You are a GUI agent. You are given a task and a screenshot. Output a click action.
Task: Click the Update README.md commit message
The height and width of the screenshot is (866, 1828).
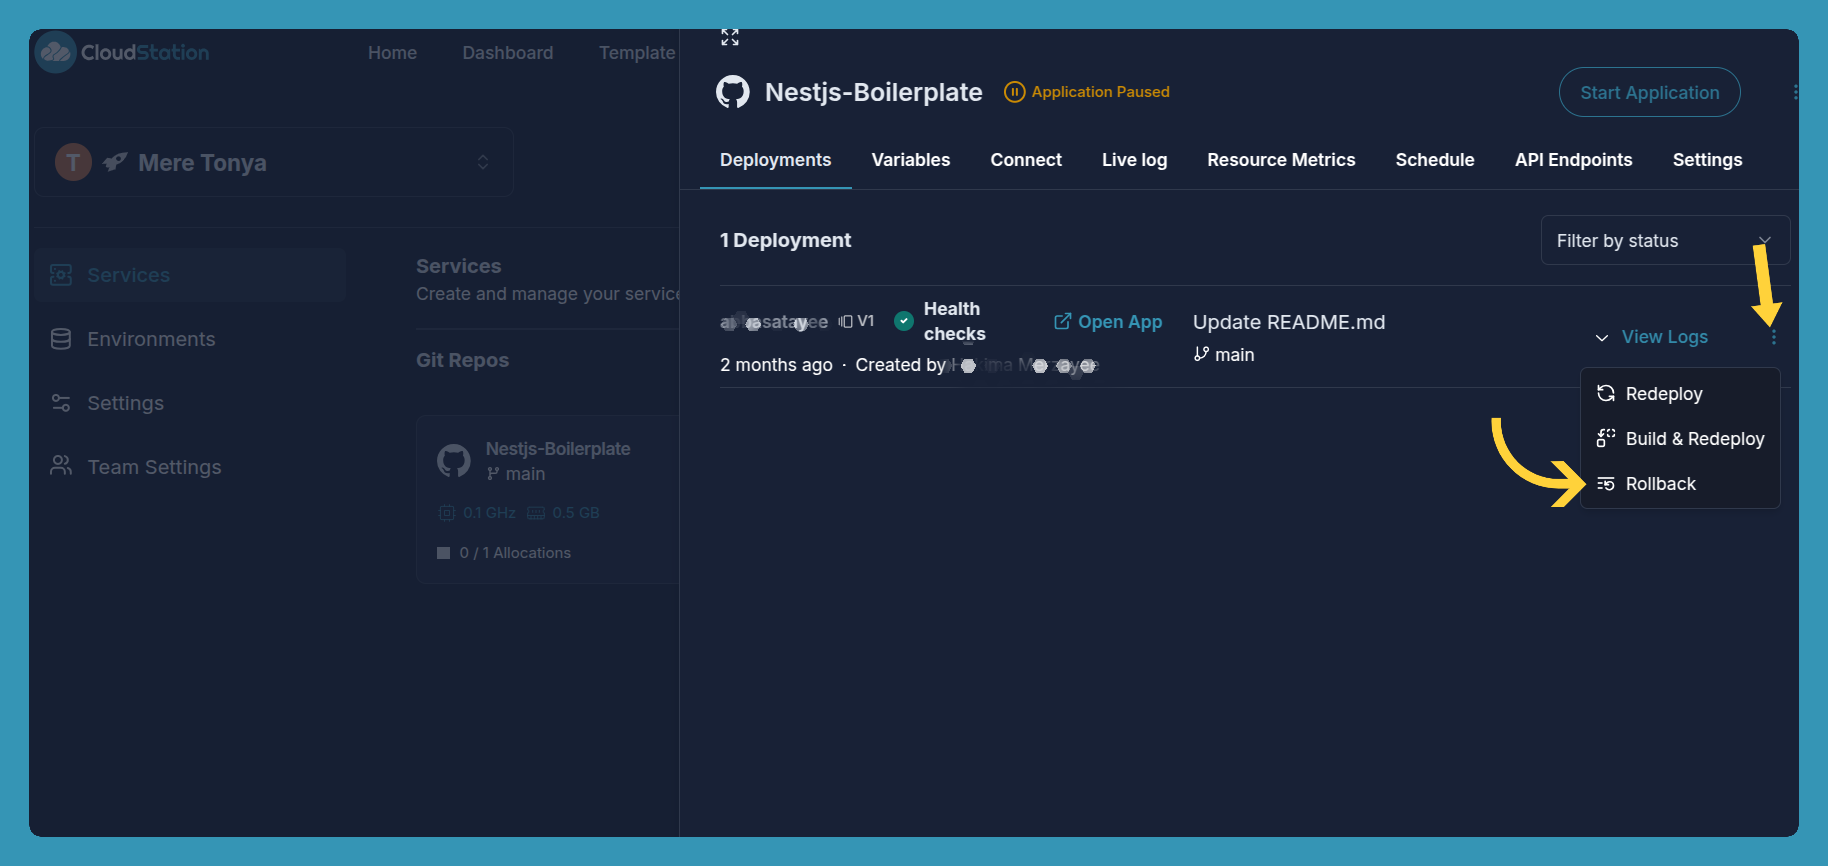(x=1289, y=322)
